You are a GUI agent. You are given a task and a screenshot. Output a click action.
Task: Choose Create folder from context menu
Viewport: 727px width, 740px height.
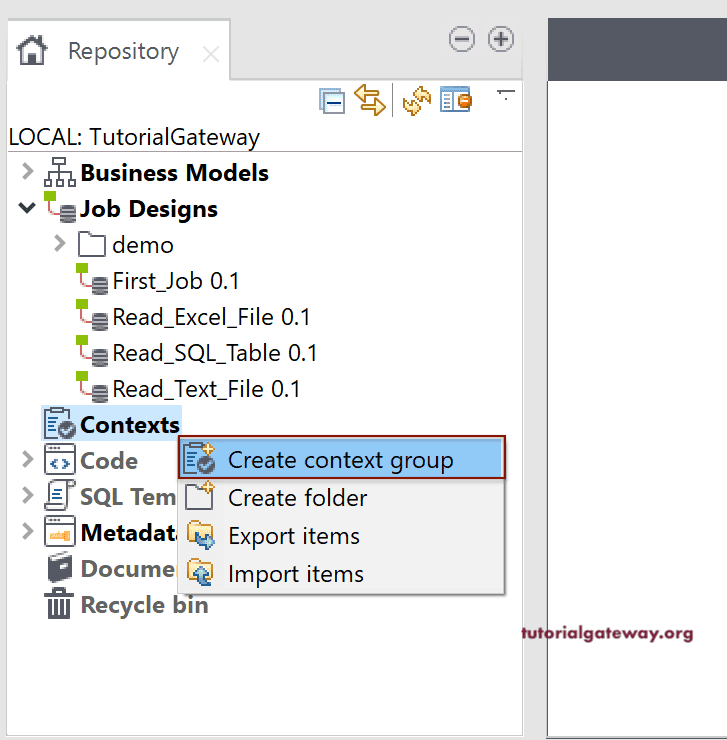point(297,498)
